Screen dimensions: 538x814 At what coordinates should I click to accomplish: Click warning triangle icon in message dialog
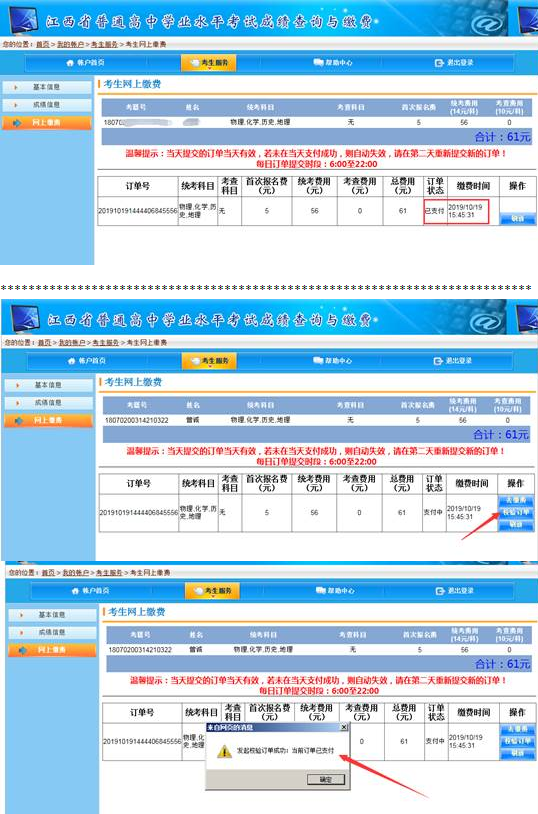(x=224, y=751)
